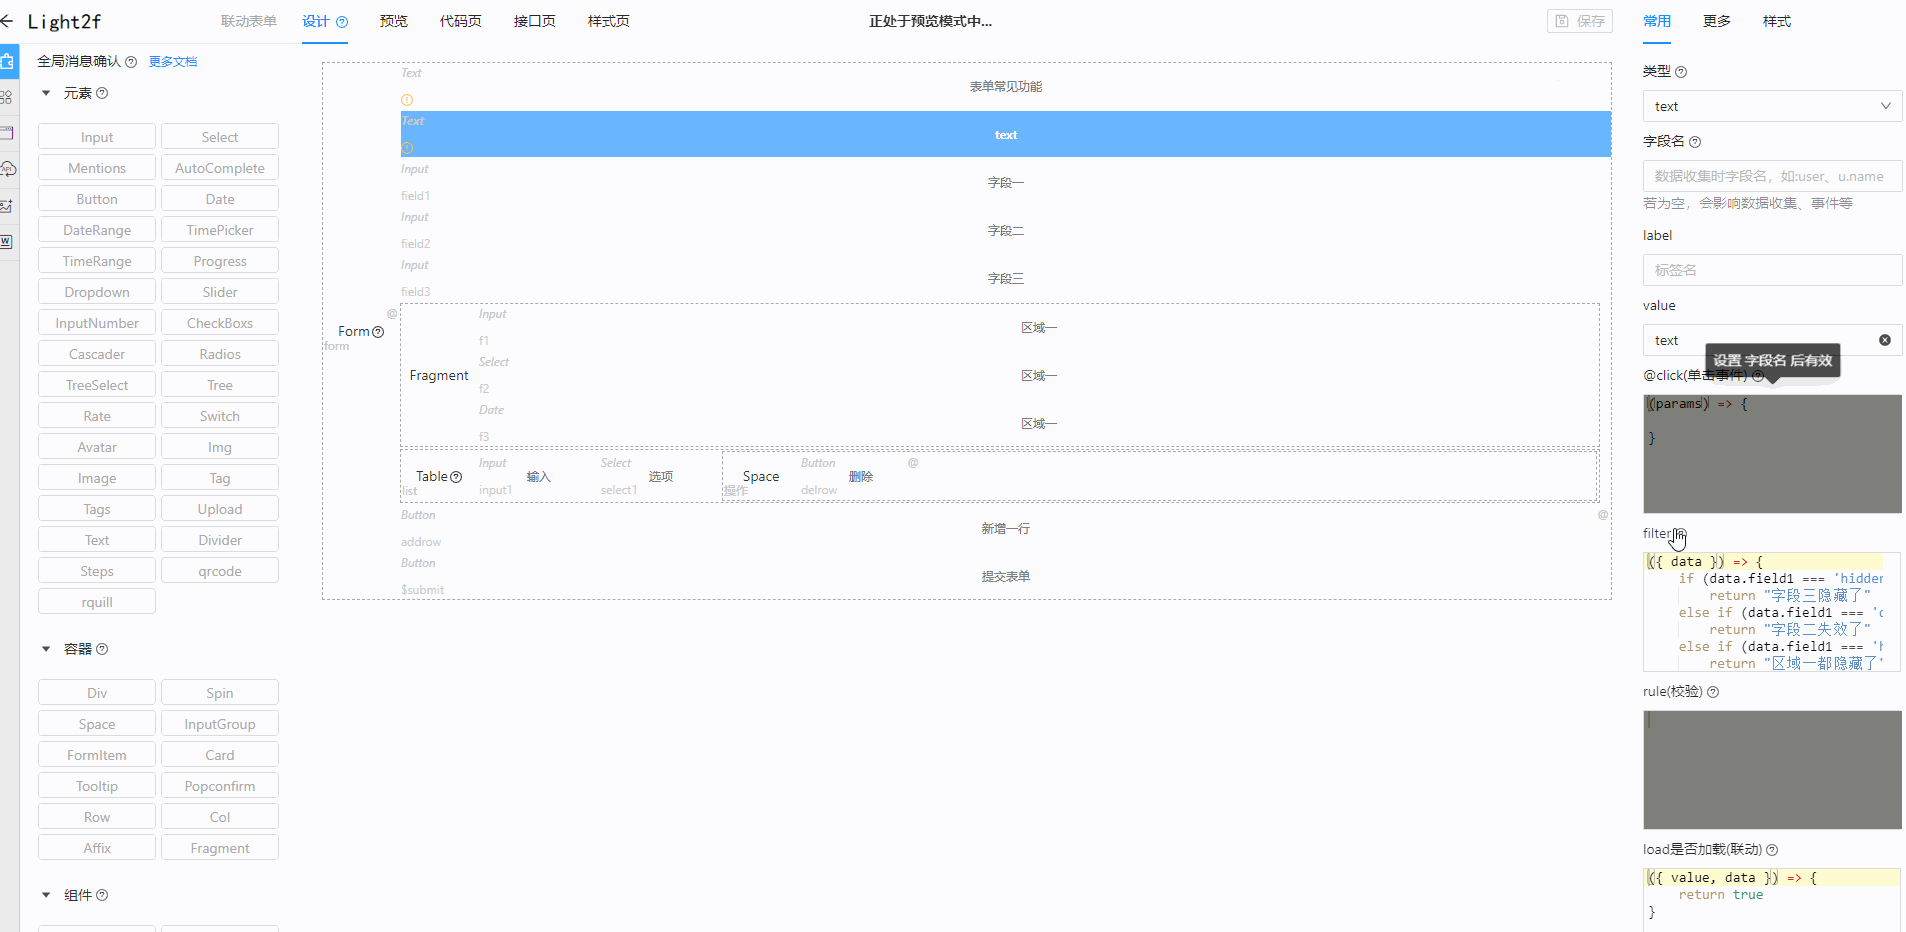The image size is (1906, 932).
Task: Open the 类型 type dropdown
Action: pyautogui.click(x=1772, y=106)
